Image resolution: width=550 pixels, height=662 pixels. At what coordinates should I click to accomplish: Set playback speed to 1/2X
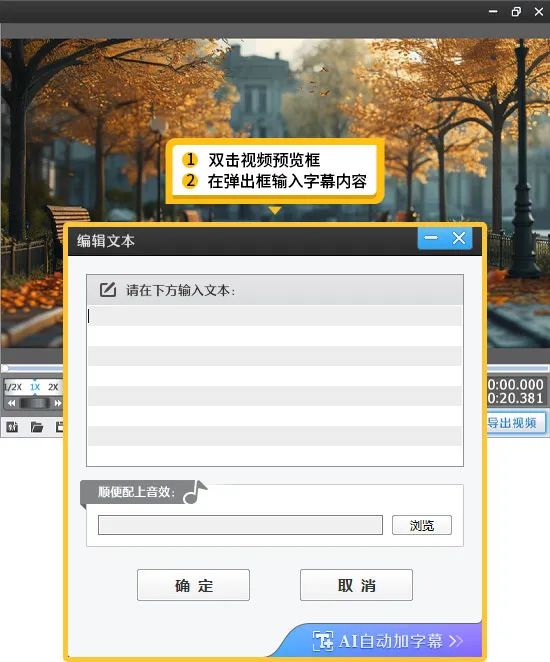(13, 387)
